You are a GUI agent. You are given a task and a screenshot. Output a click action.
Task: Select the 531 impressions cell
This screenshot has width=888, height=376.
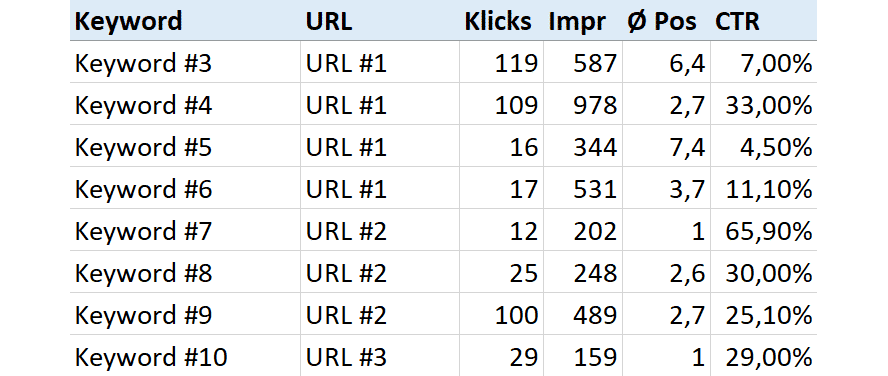583,188
